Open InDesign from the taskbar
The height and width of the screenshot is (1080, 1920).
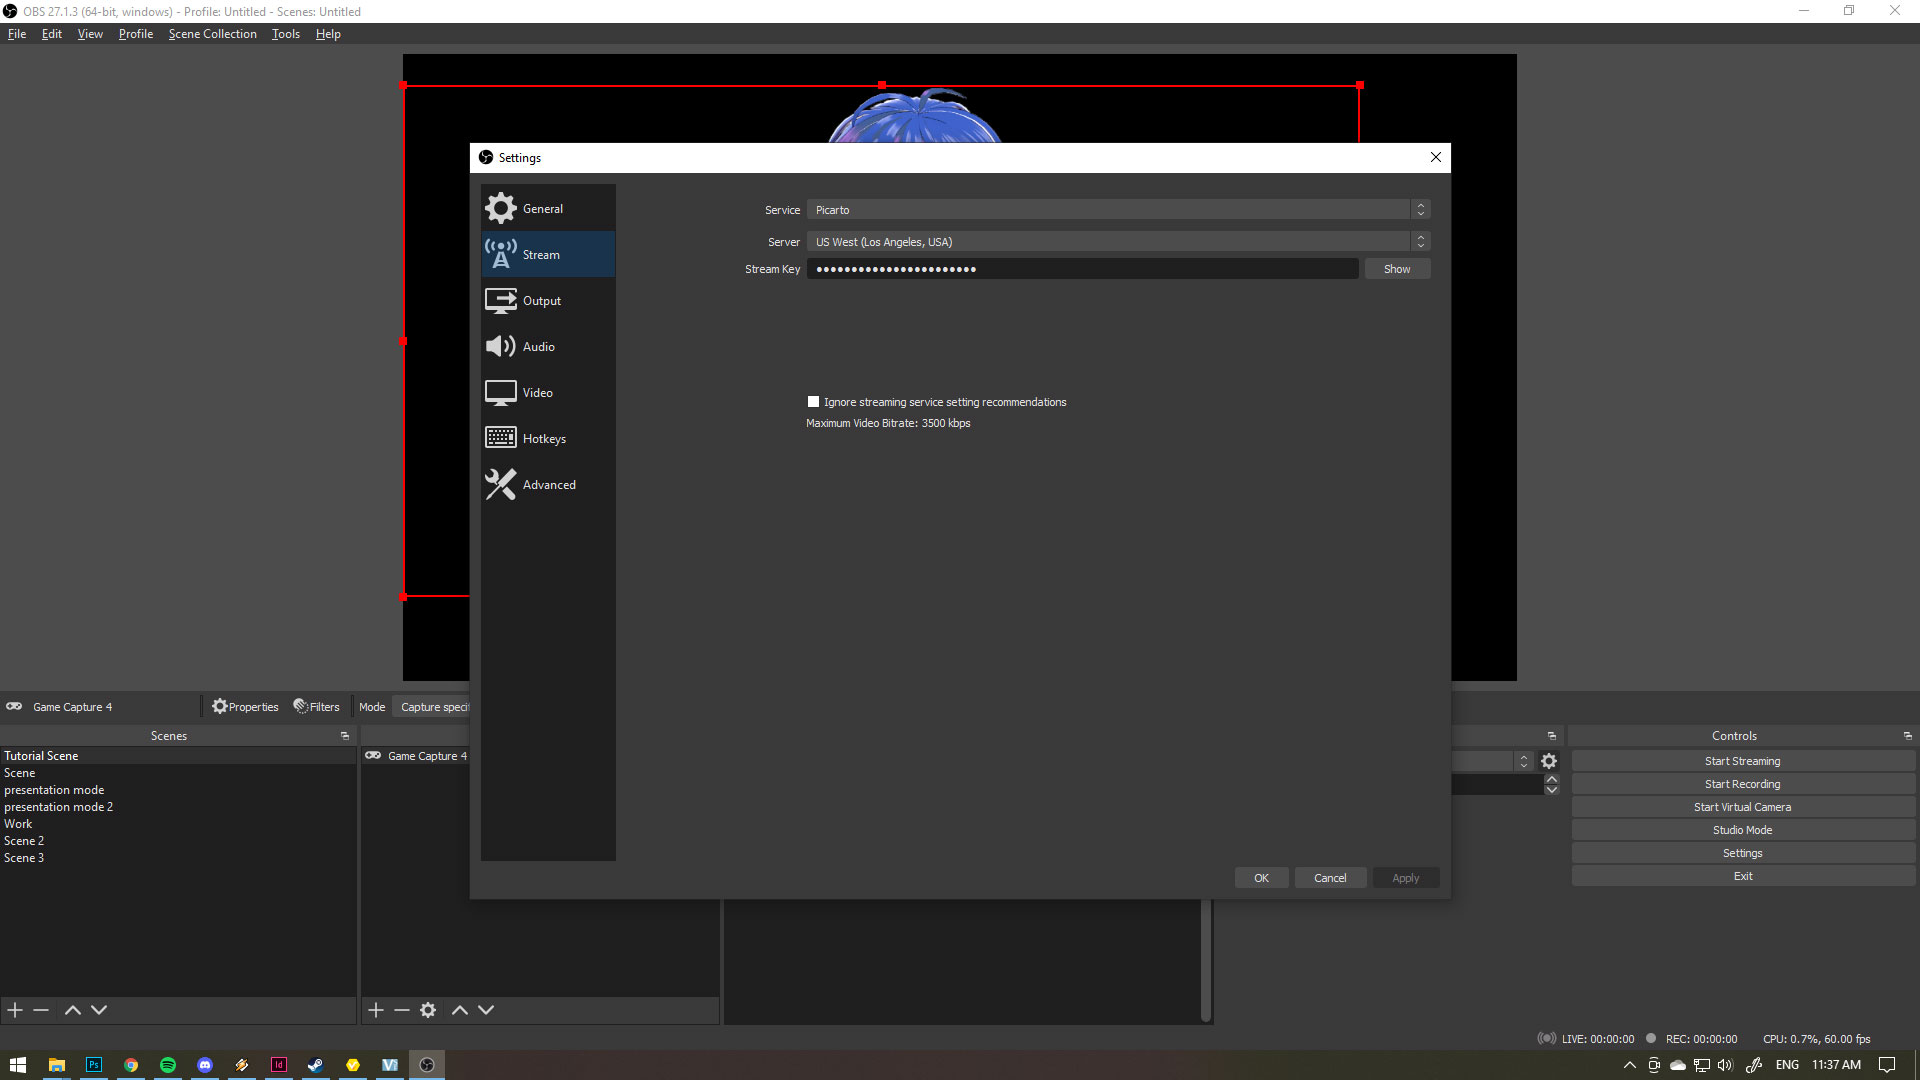pos(279,1065)
